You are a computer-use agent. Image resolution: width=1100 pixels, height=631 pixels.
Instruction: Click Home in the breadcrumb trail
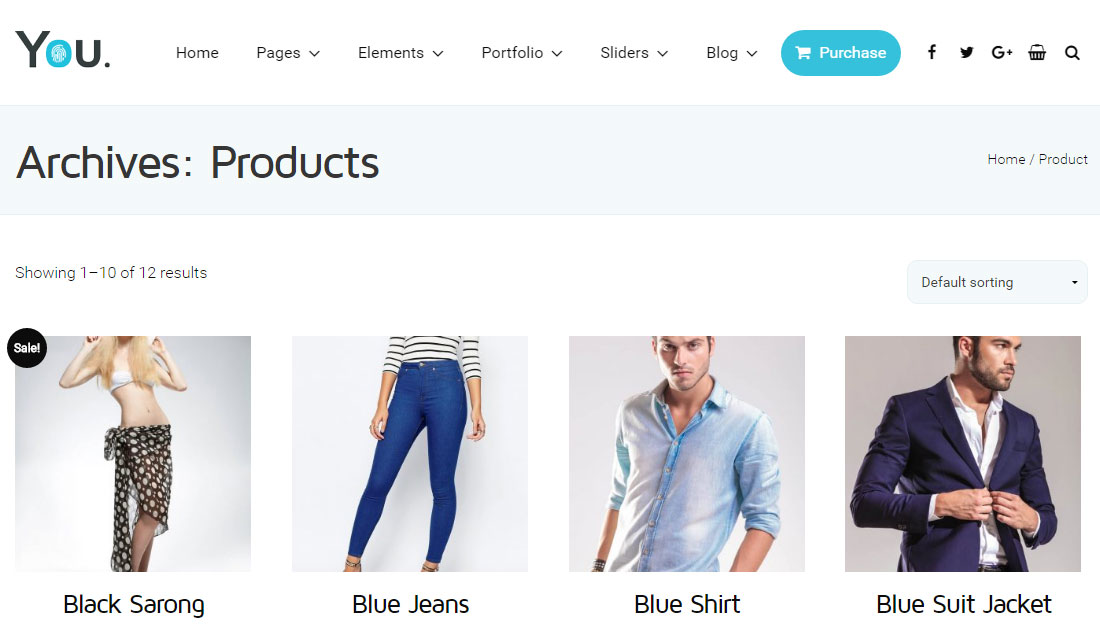[x=1006, y=159]
